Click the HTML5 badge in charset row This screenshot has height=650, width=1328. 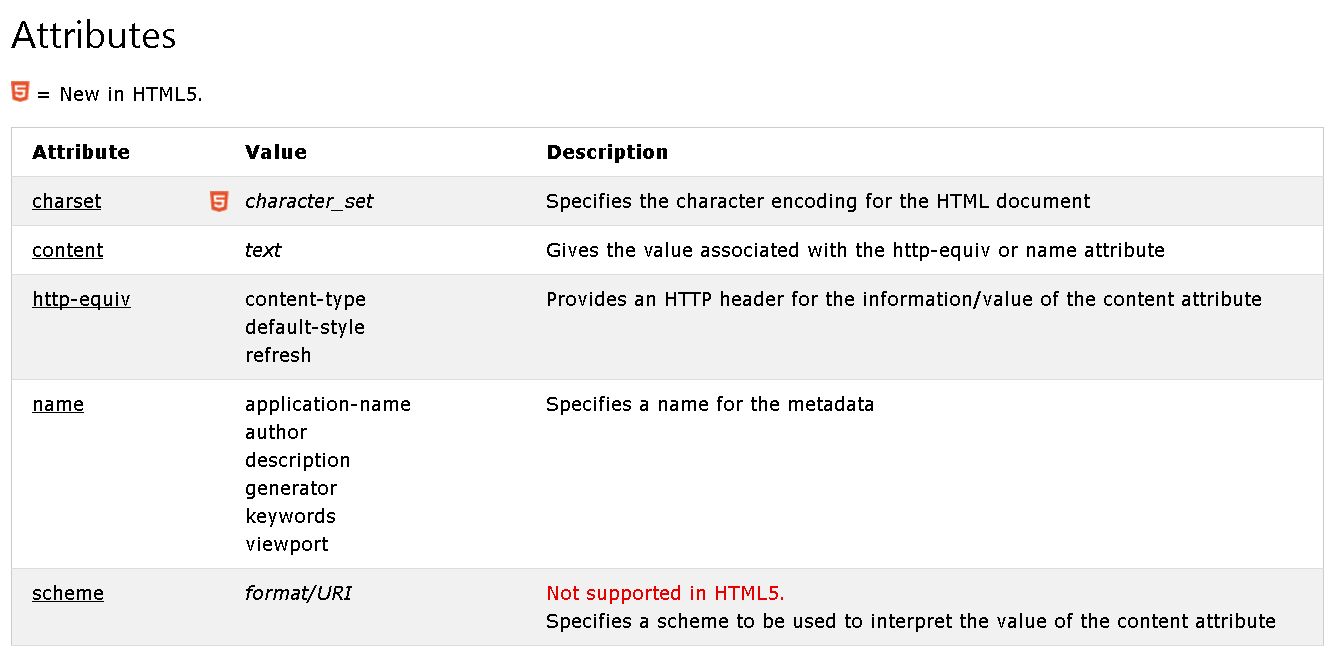pos(219,201)
